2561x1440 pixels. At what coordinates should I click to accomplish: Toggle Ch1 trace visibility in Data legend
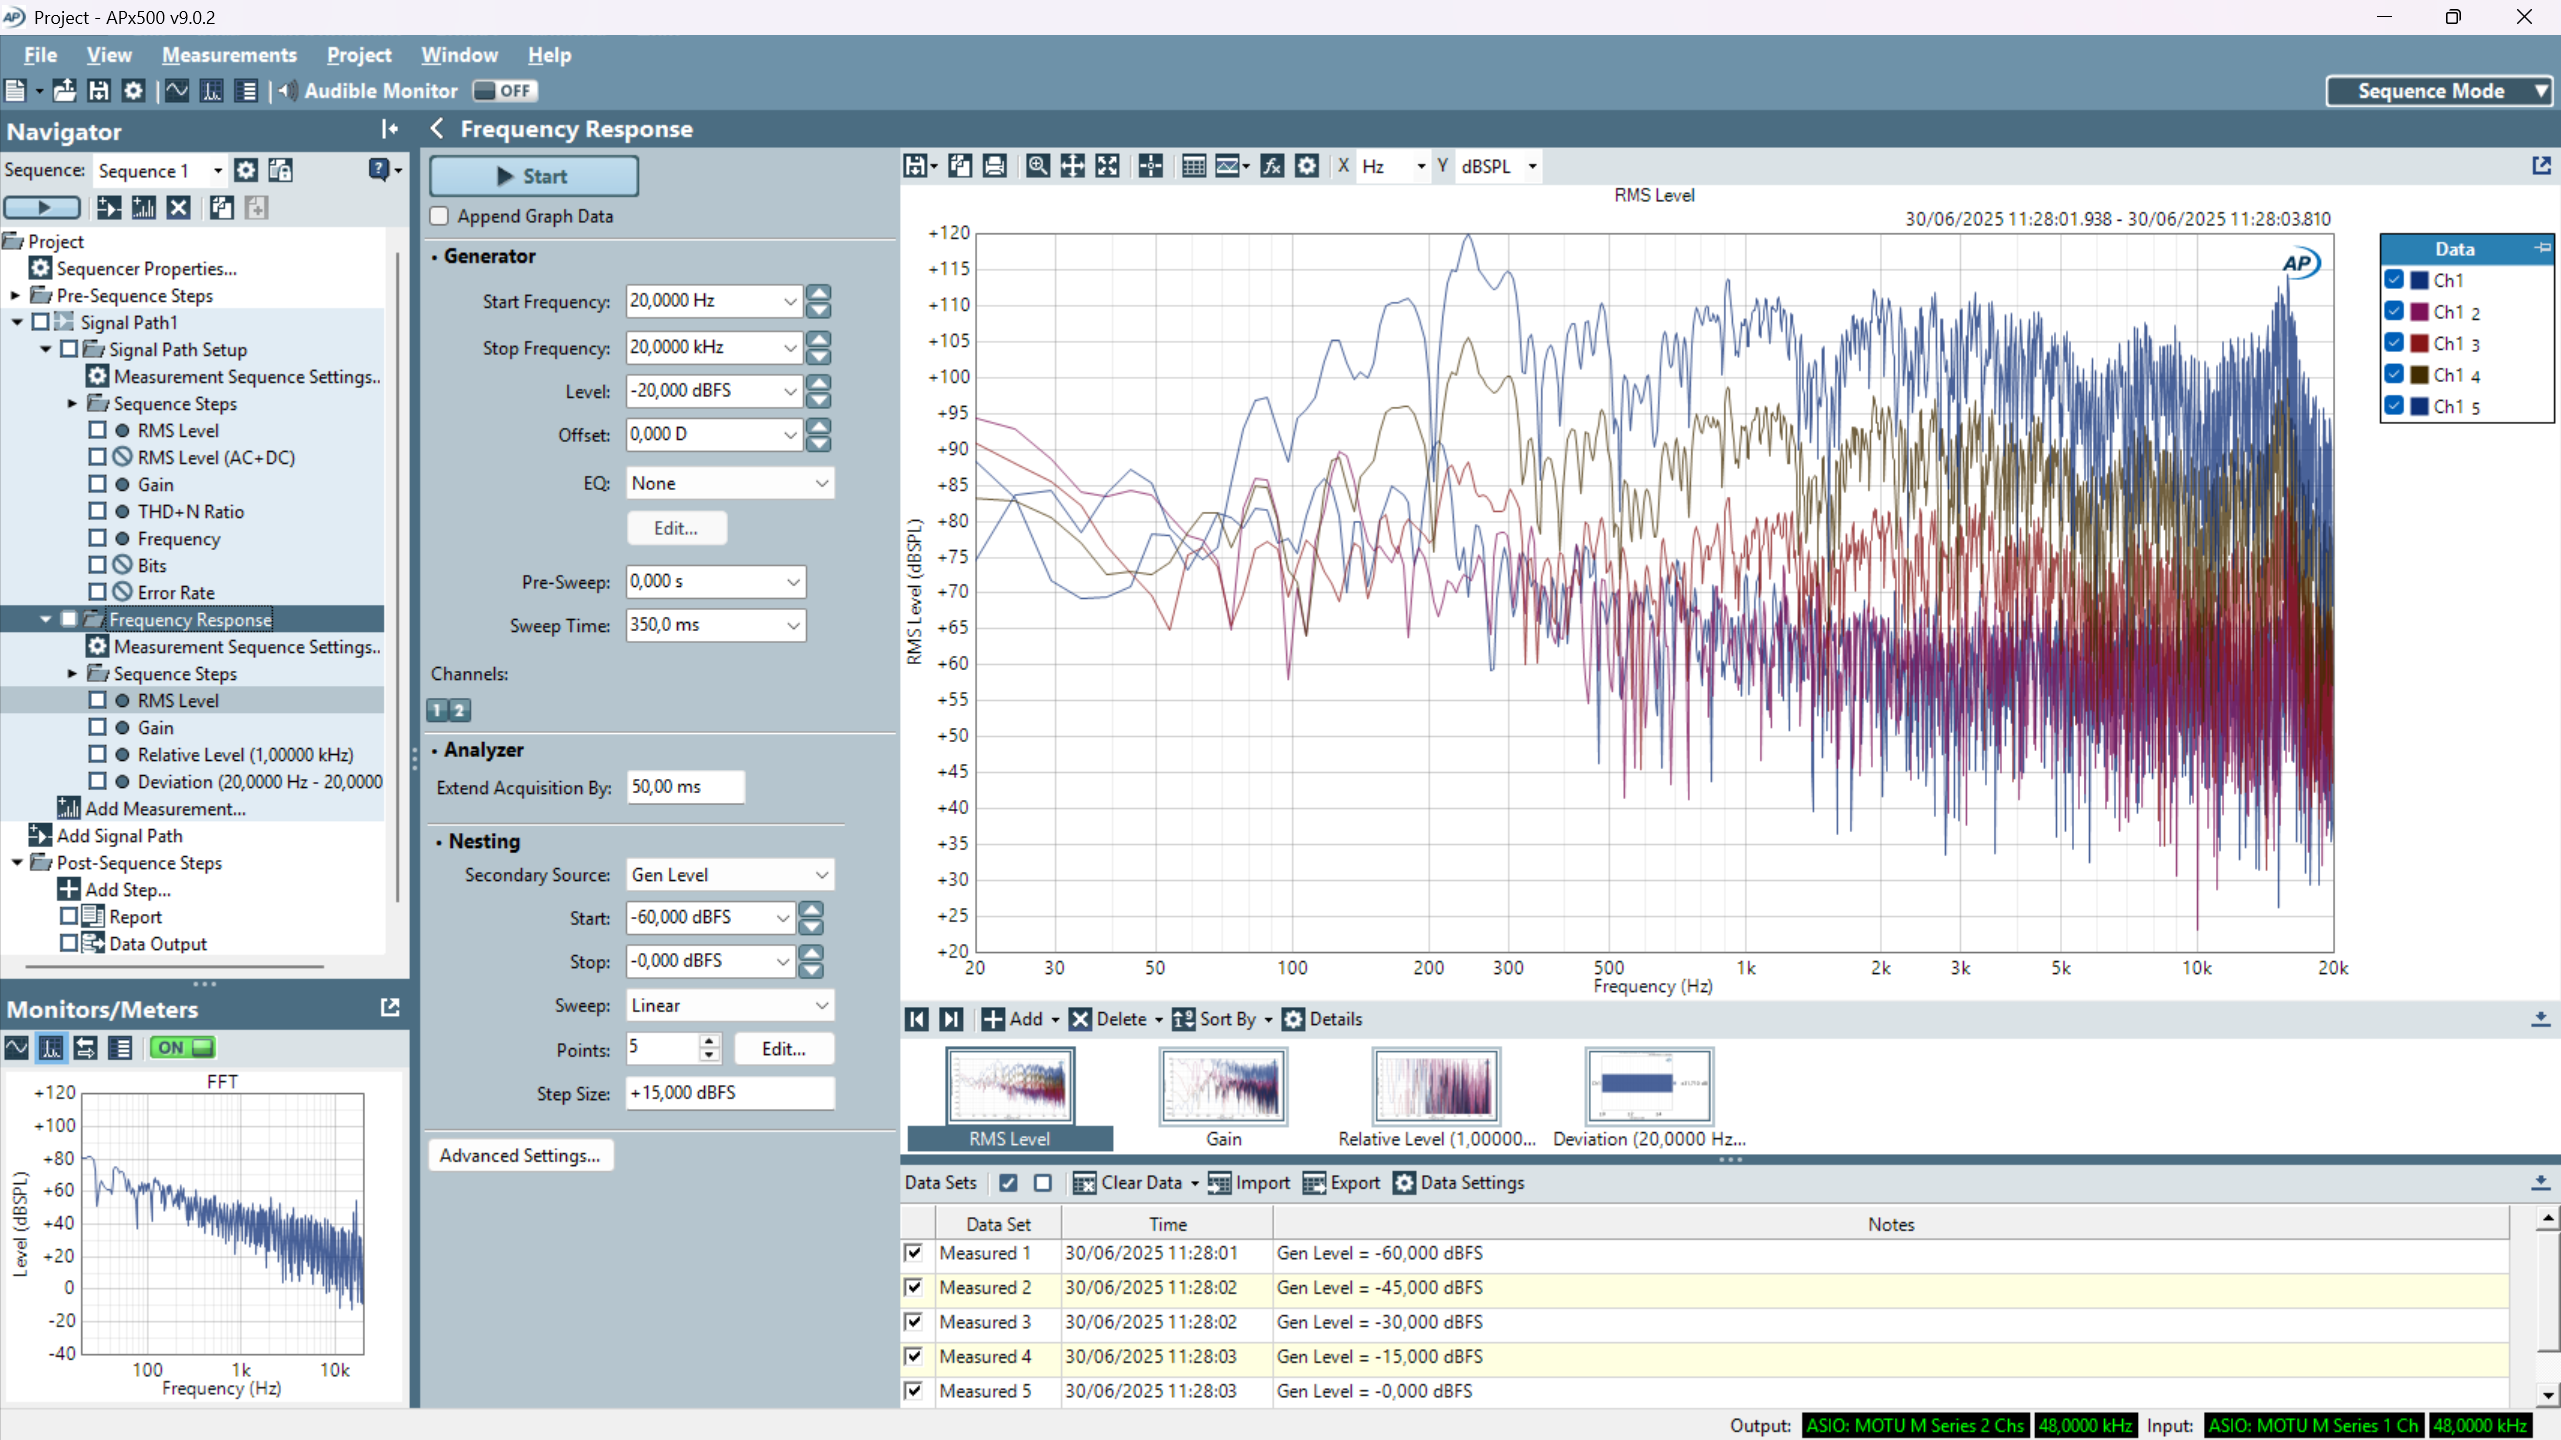(x=2394, y=280)
